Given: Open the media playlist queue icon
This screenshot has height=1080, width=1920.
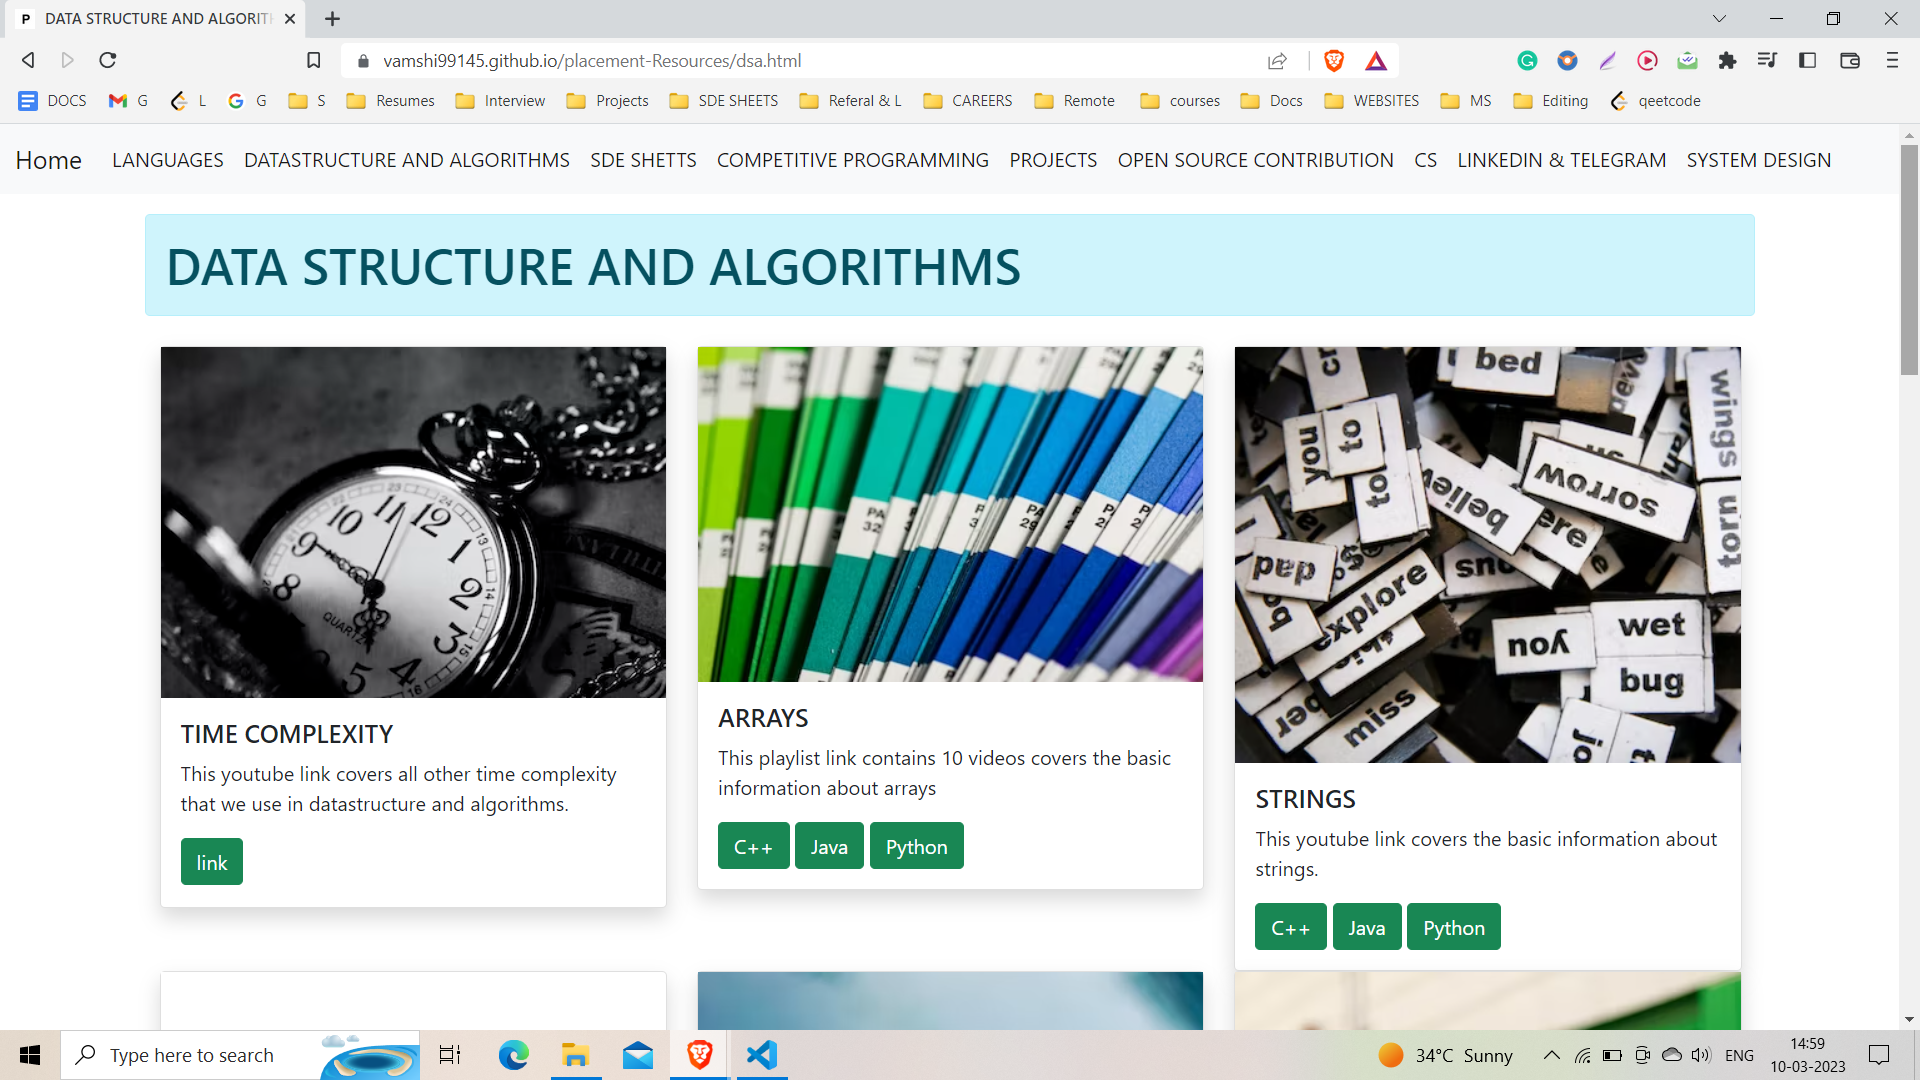Looking at the screenshot, I should (x=1767, y=60).
